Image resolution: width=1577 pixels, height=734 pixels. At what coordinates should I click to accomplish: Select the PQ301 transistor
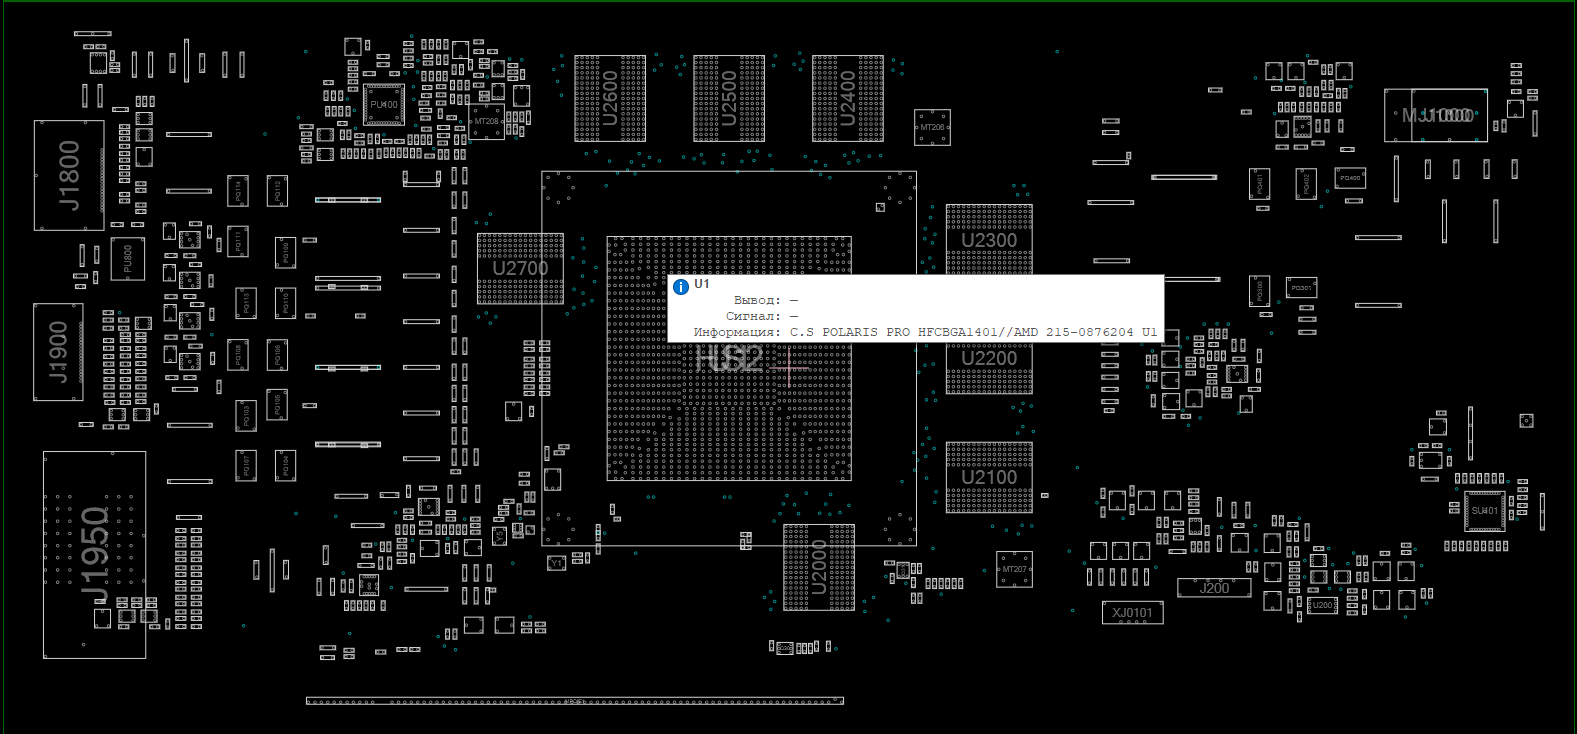click(1301, 288)
